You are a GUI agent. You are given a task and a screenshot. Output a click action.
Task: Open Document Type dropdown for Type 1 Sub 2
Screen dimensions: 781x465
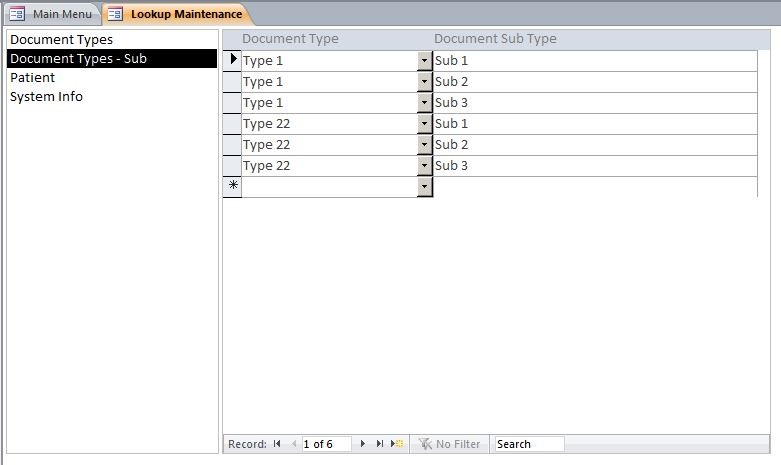tap(424, 82)
